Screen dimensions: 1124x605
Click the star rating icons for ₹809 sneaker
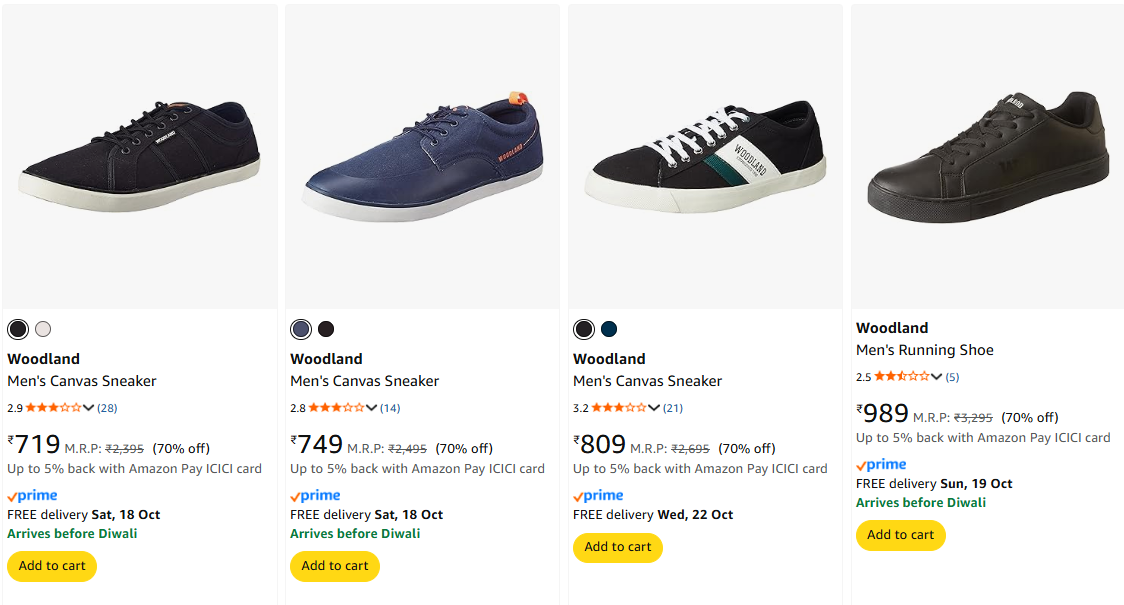click(x=619, y=408)
